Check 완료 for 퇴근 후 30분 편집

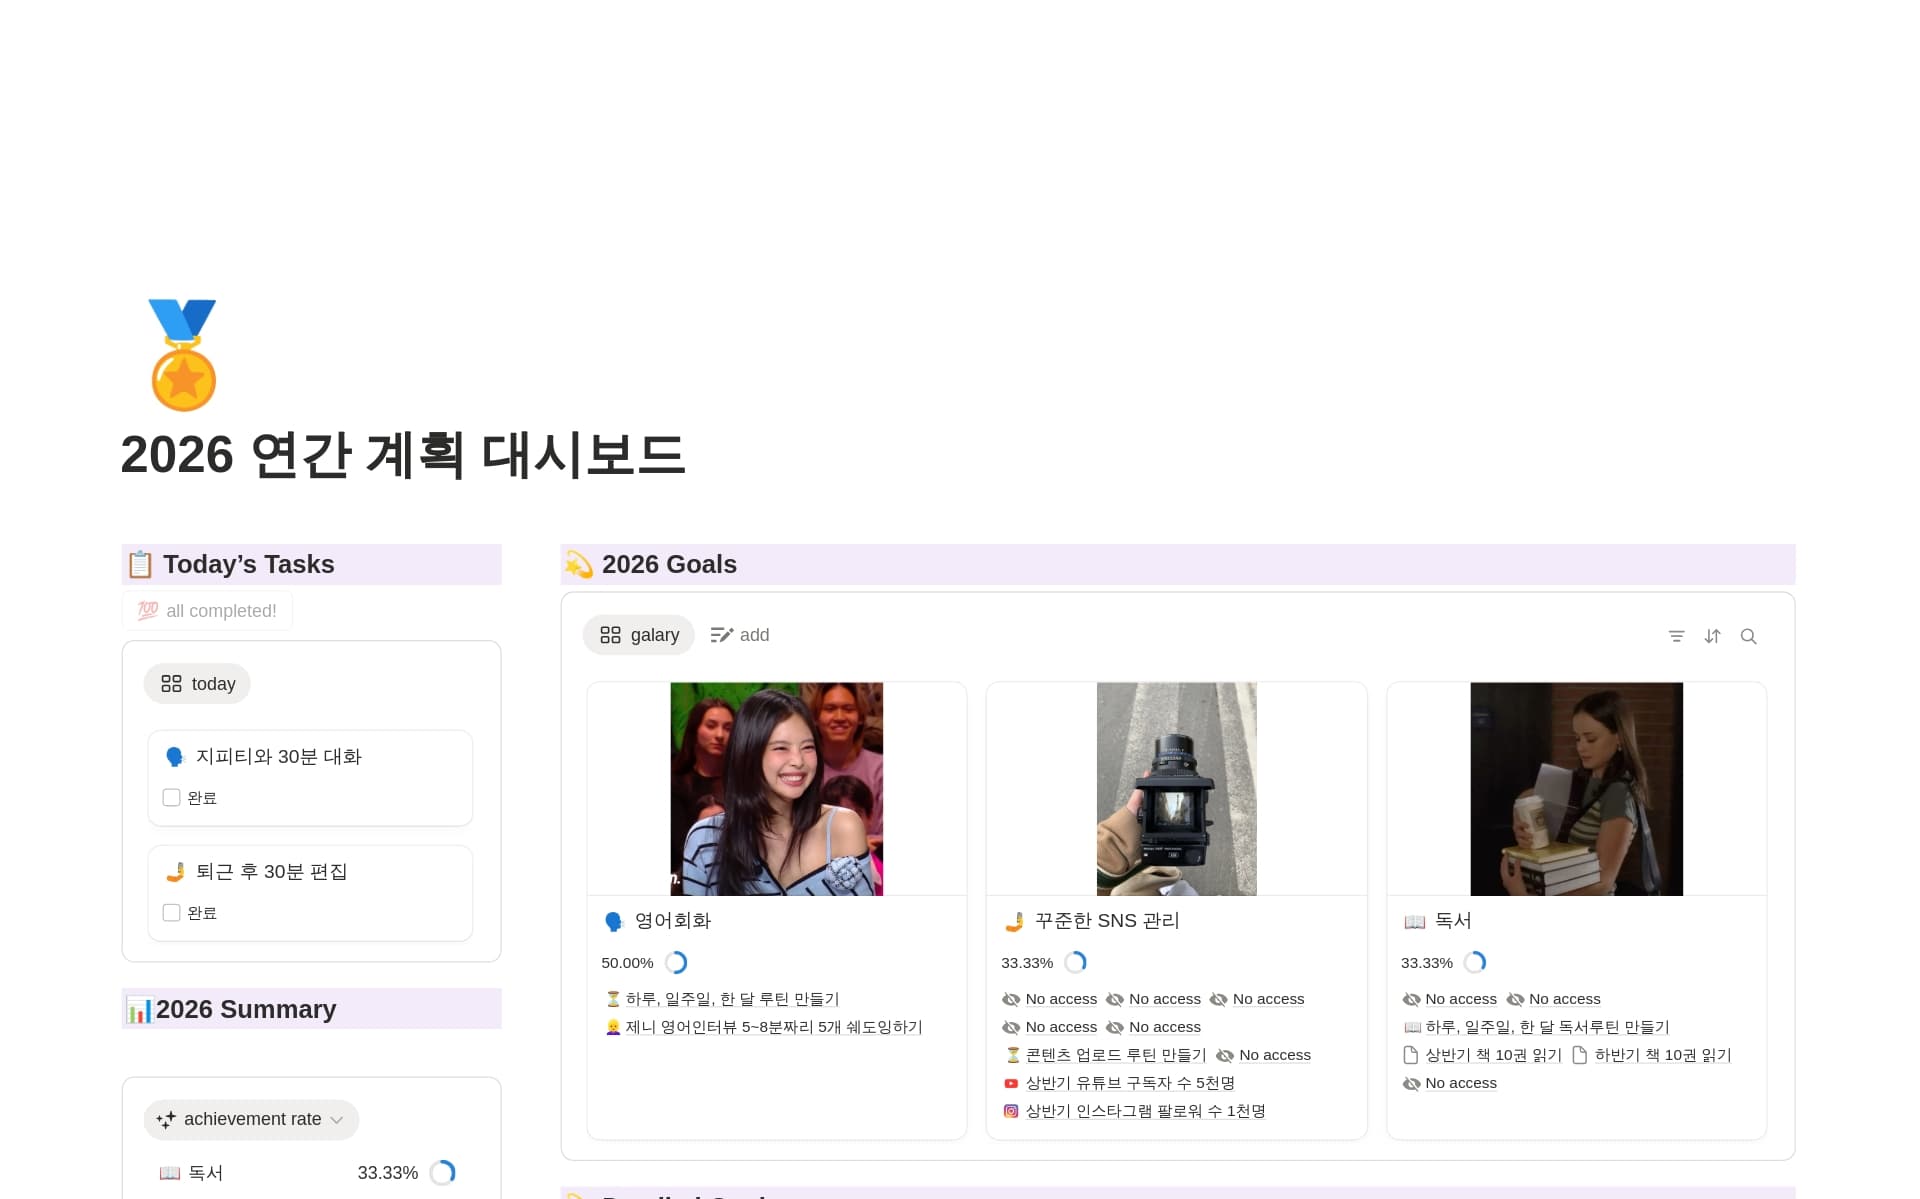pos(171,913)
